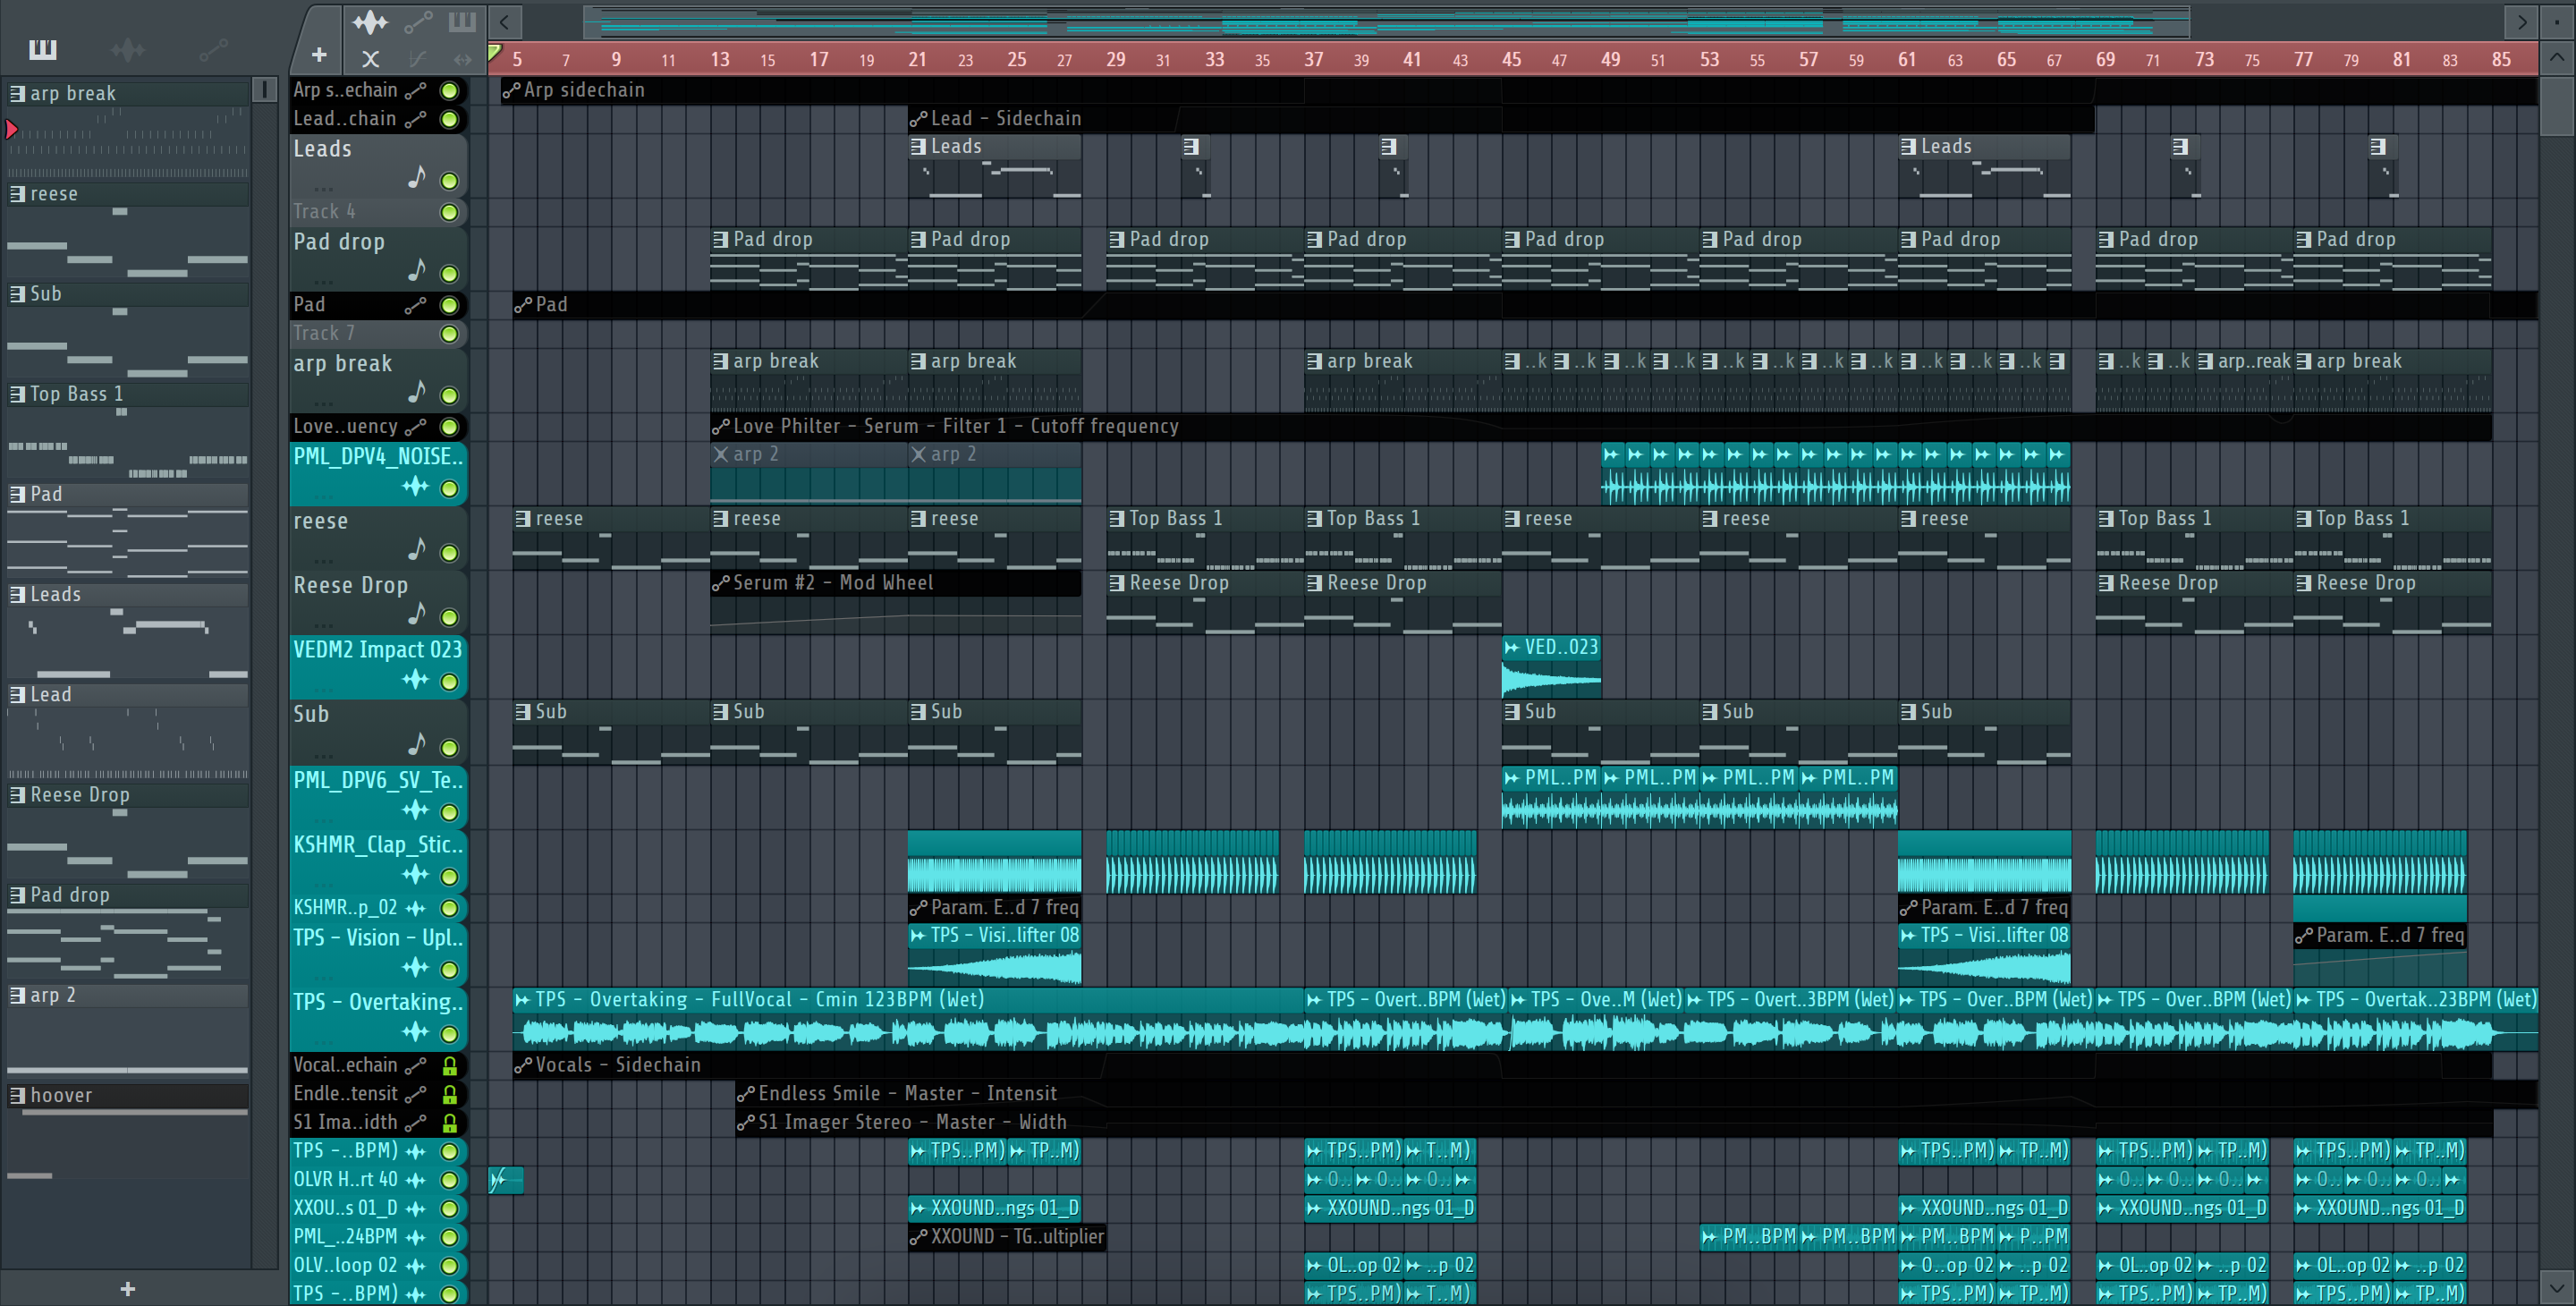Mute the Leads track
2576x1306 pixels.
pyautogui.click(x=450, y=181)
